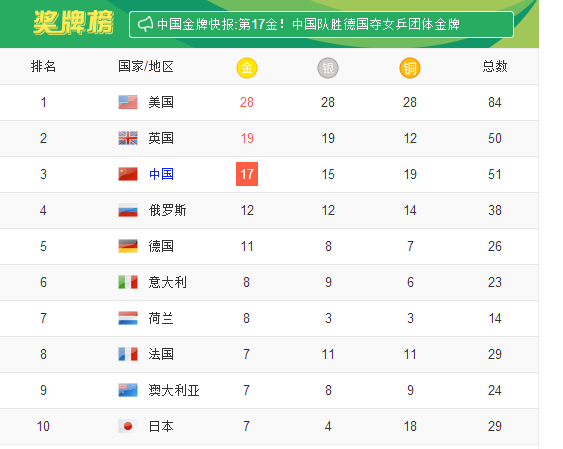Click the Germany flag icon
The height and width of the screenshot is (449, 563).
(x=128, y=246)
